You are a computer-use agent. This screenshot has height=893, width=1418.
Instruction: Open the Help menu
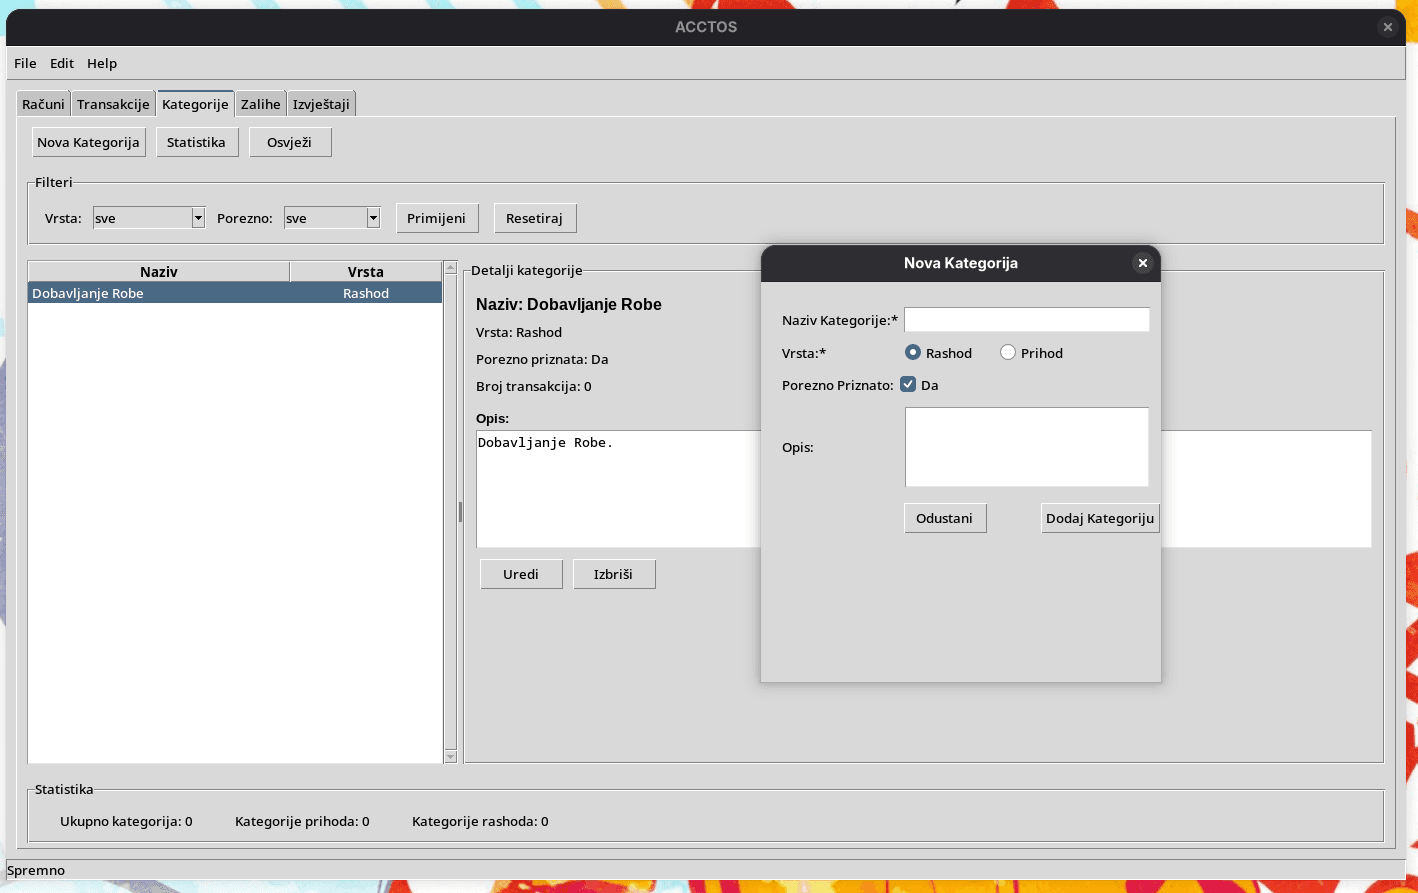coord(102,63)
